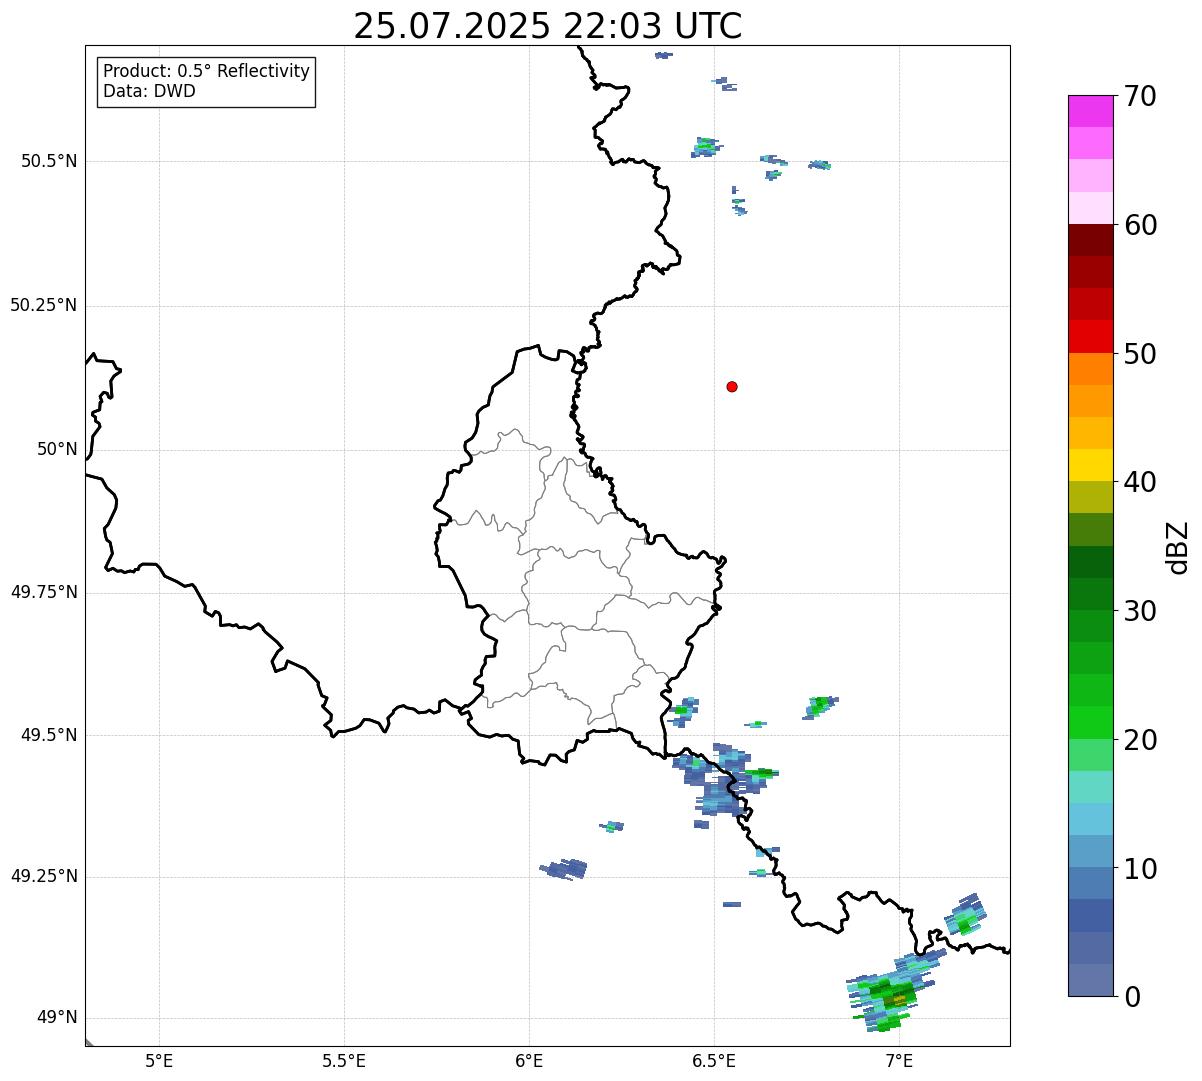
Task: Select the 10 label on colorbar
Action: (1140, 868)
